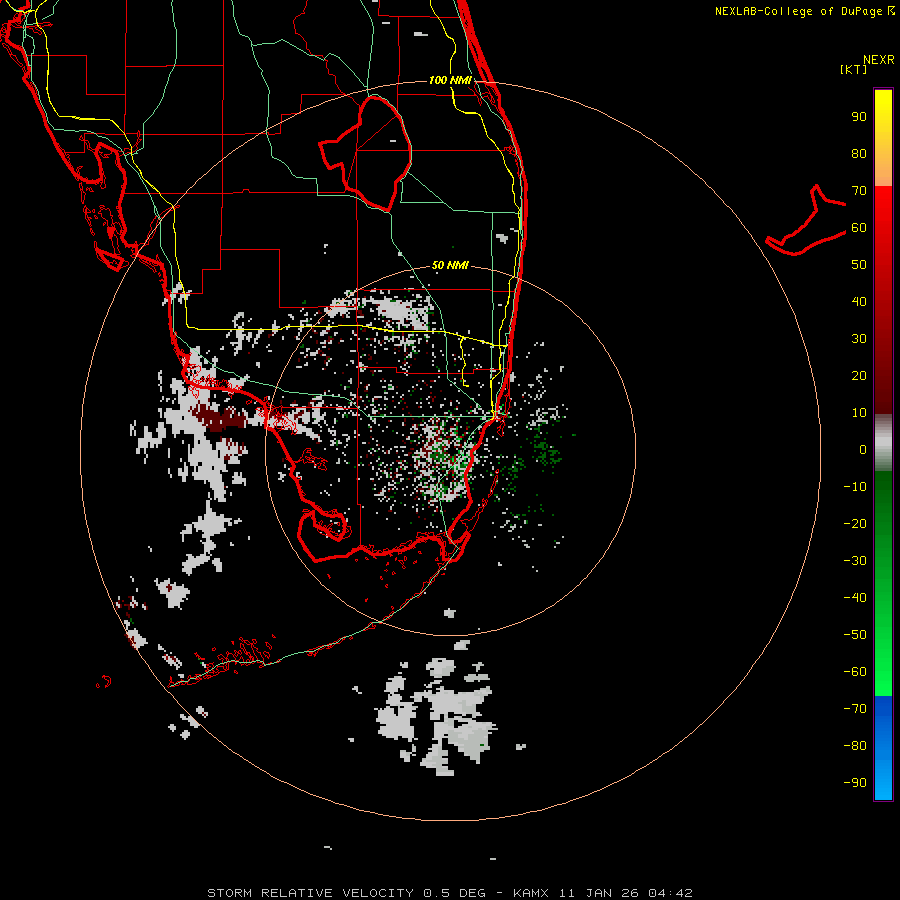900x900 pixels.
Task: Click the 40 value on velocity scale
Action: [859, 302]
